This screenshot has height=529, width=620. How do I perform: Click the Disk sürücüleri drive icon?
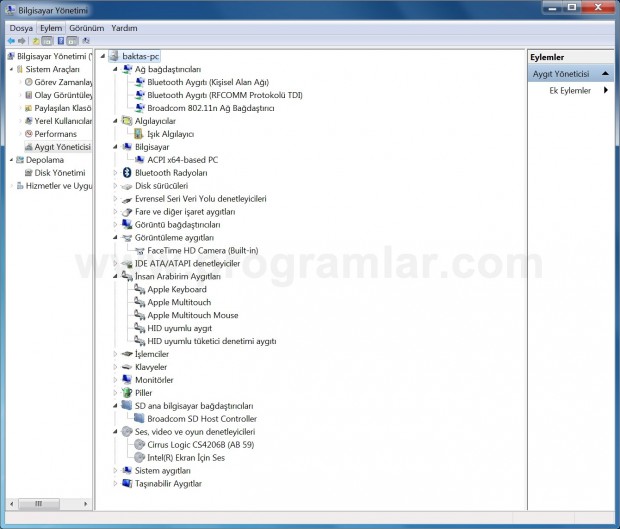[x=127, y=186]
